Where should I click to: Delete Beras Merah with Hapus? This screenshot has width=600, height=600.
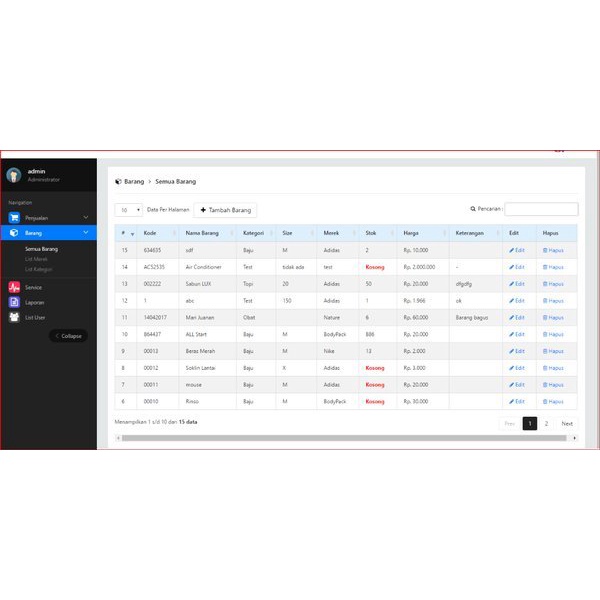553,351
